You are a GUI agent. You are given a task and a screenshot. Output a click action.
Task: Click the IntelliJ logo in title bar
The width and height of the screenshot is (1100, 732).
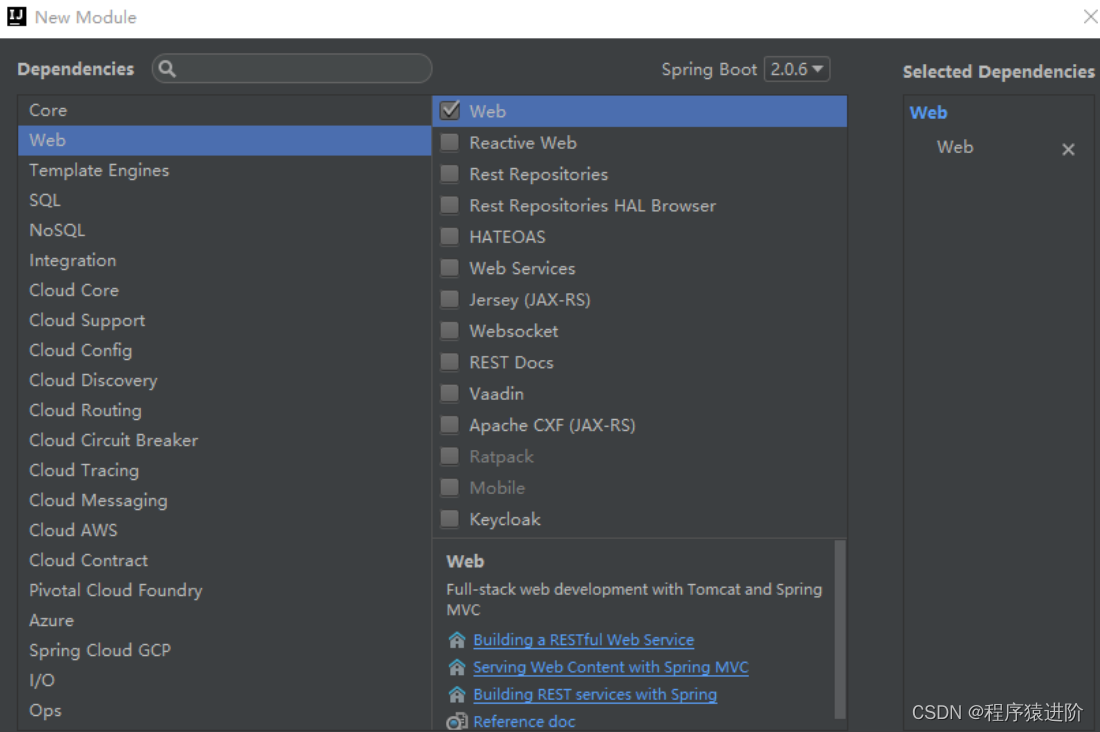(16, 17)
